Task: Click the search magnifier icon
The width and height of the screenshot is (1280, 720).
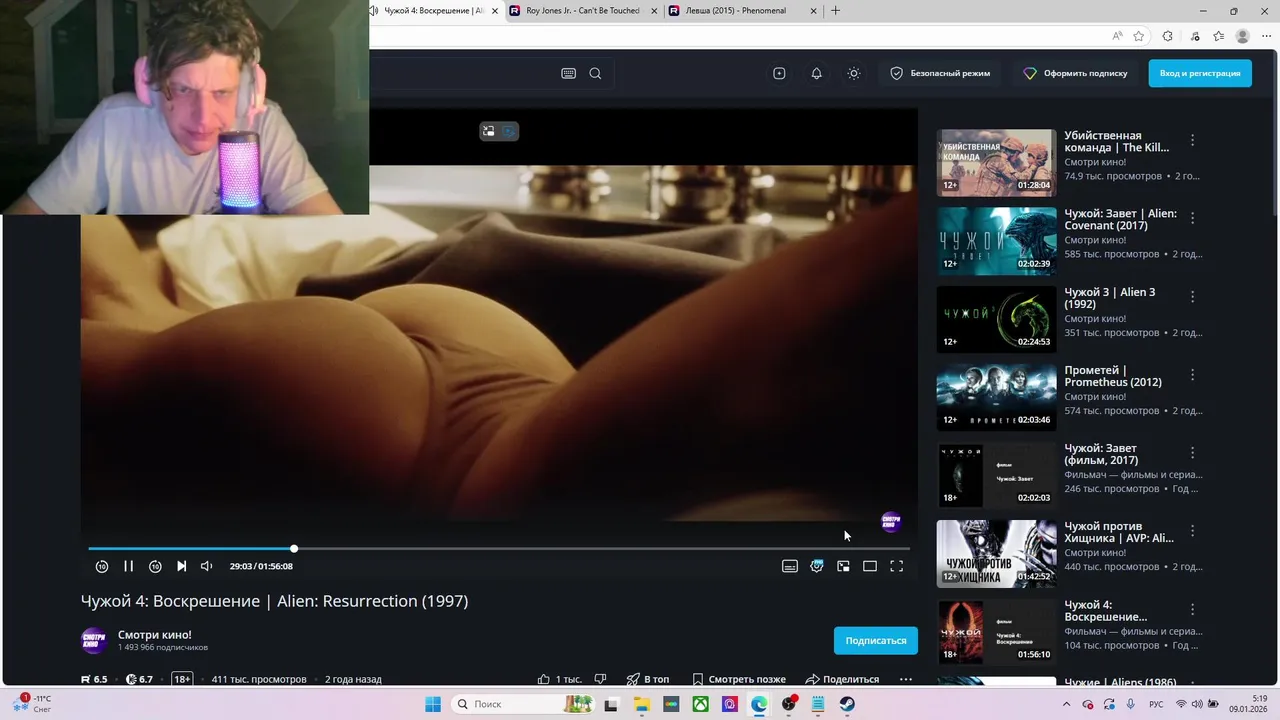Action: tap(595, 73)
